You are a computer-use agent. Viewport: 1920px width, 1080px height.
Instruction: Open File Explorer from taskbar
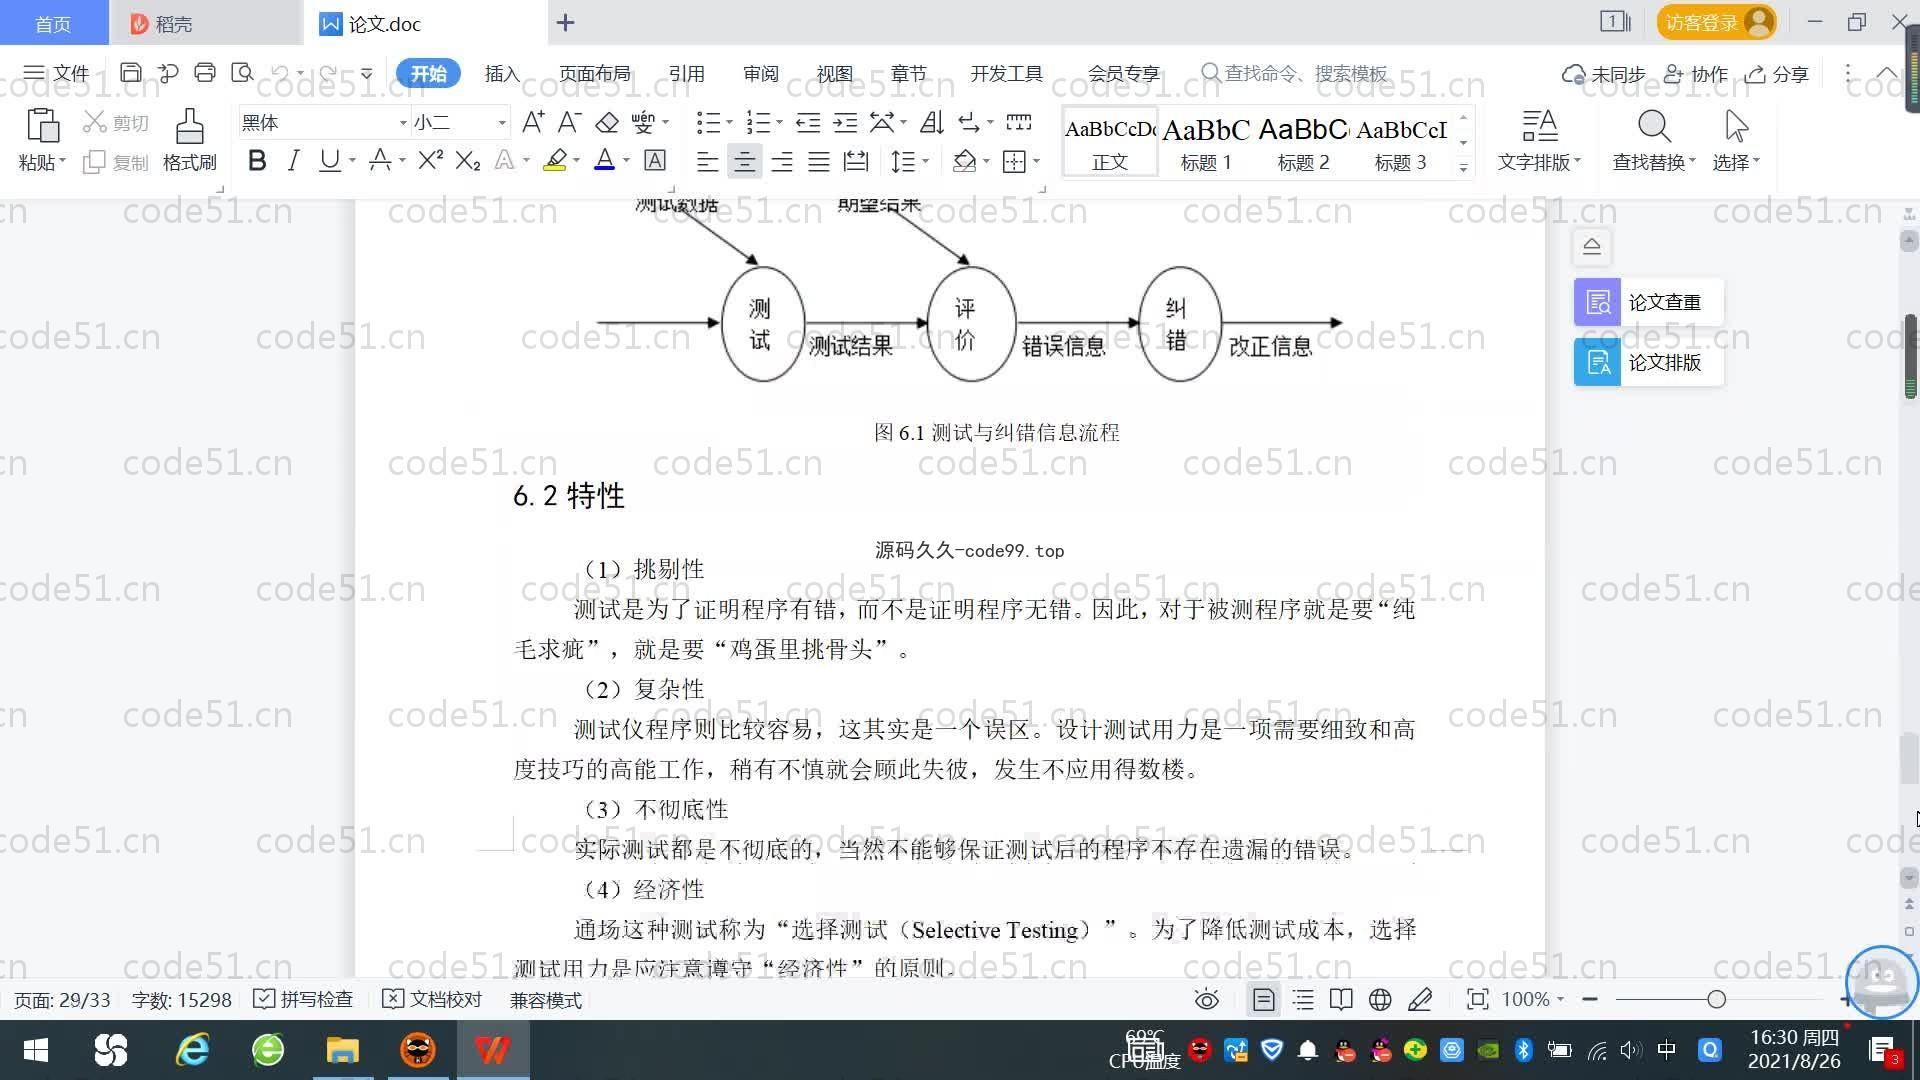click(342, 1050)
